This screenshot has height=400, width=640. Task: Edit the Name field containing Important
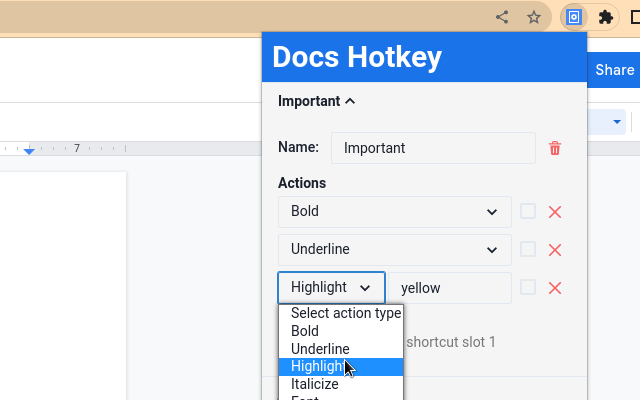[433, 148]
